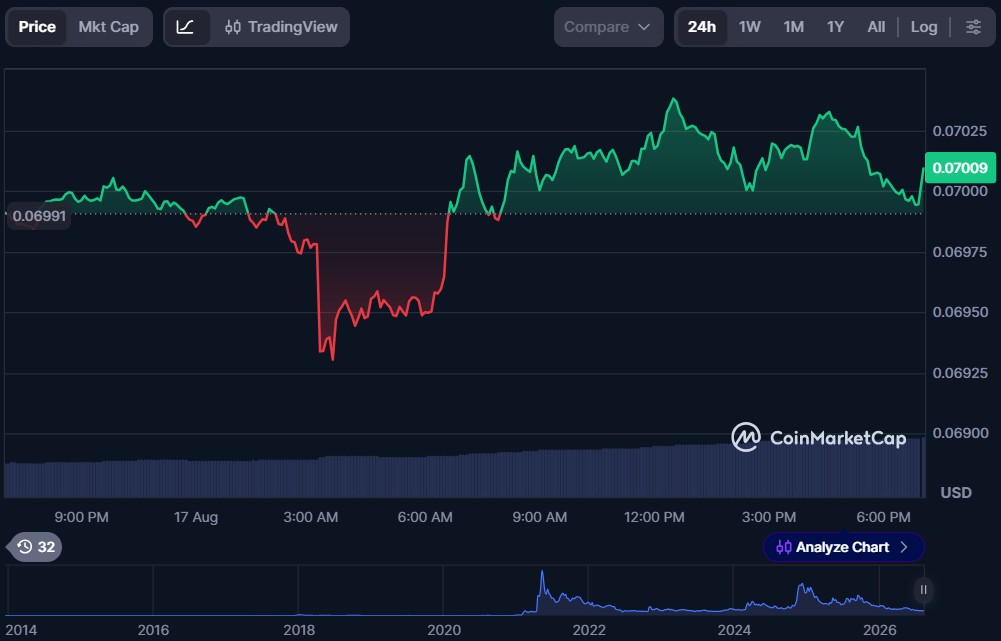Click the 9:00 AM time label
This screenshot has height=641, width=1001.
tap(539, 517)
